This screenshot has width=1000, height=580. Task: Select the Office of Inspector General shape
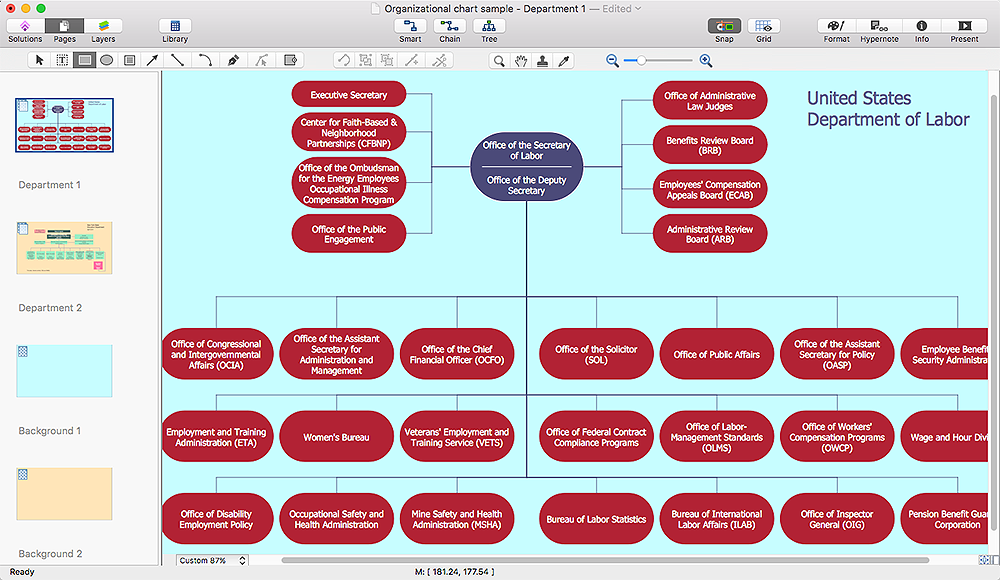[837, 519]
